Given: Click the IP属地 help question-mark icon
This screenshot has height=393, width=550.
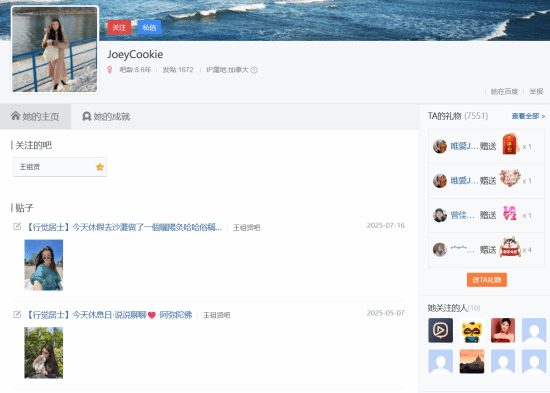Looking at the screenshot, I should [254, 70].
